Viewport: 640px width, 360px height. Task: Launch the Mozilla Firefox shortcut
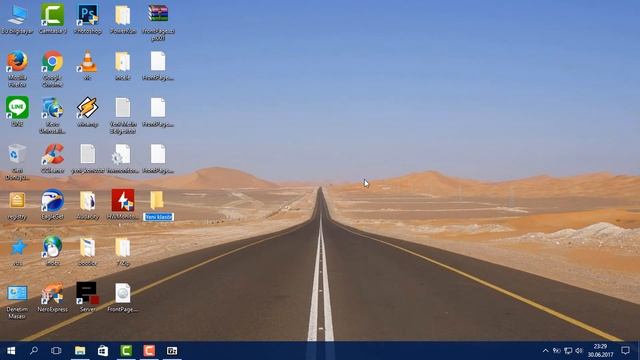(17, 61)
